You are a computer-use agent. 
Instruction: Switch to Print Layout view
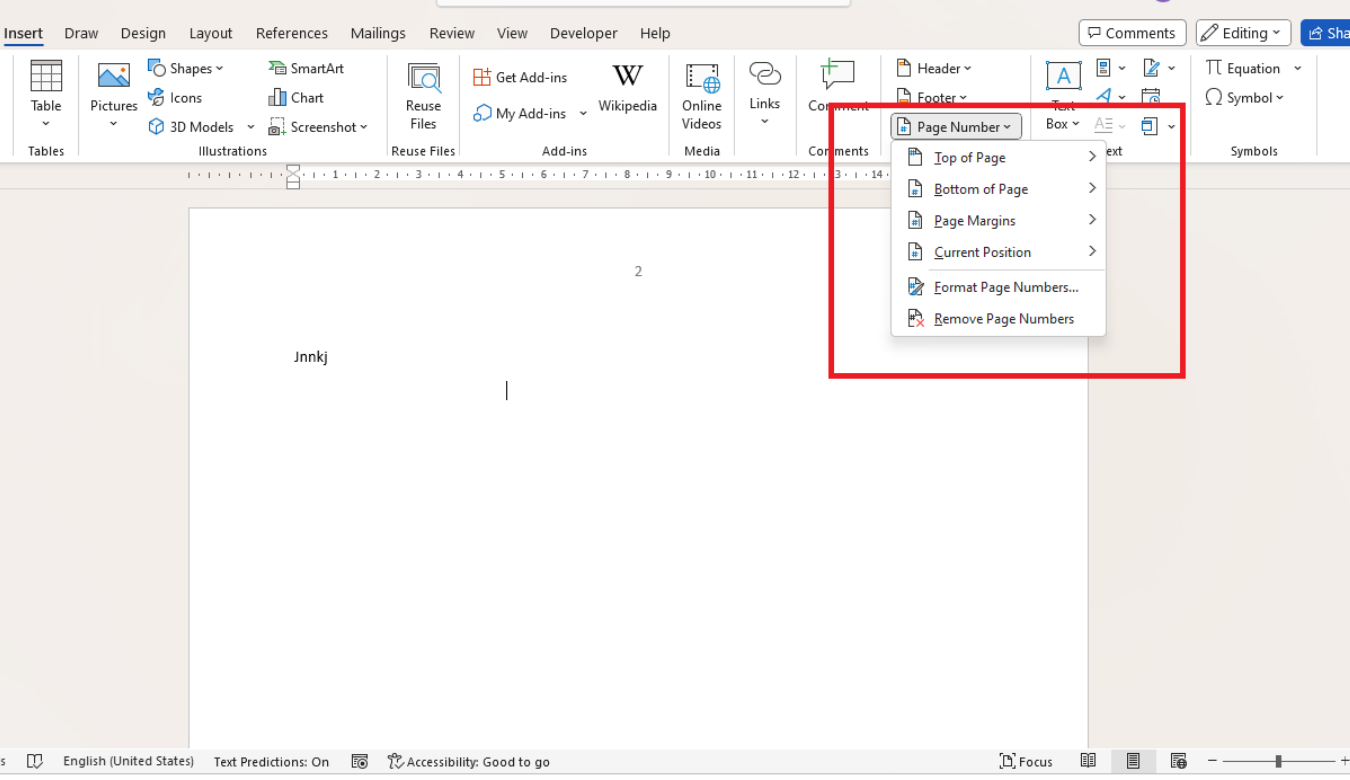click(x=1133, y=761)
